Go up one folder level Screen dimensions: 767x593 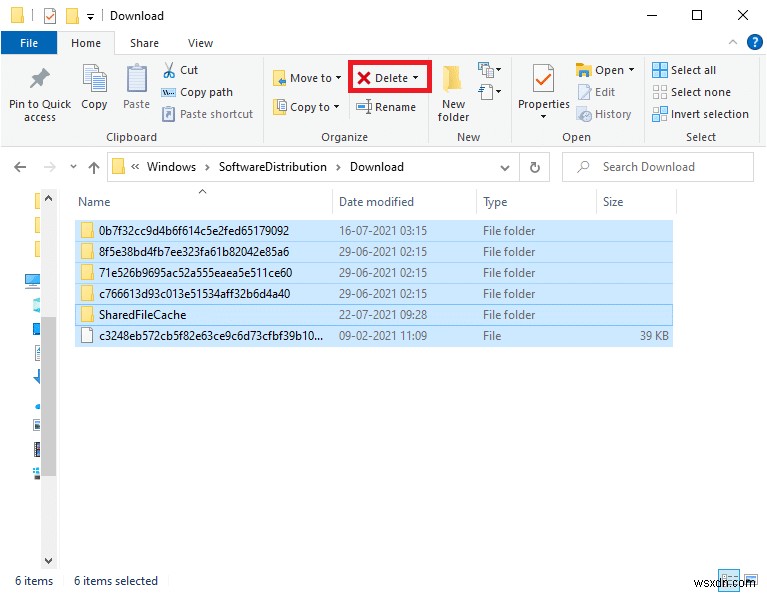(94, 168)
